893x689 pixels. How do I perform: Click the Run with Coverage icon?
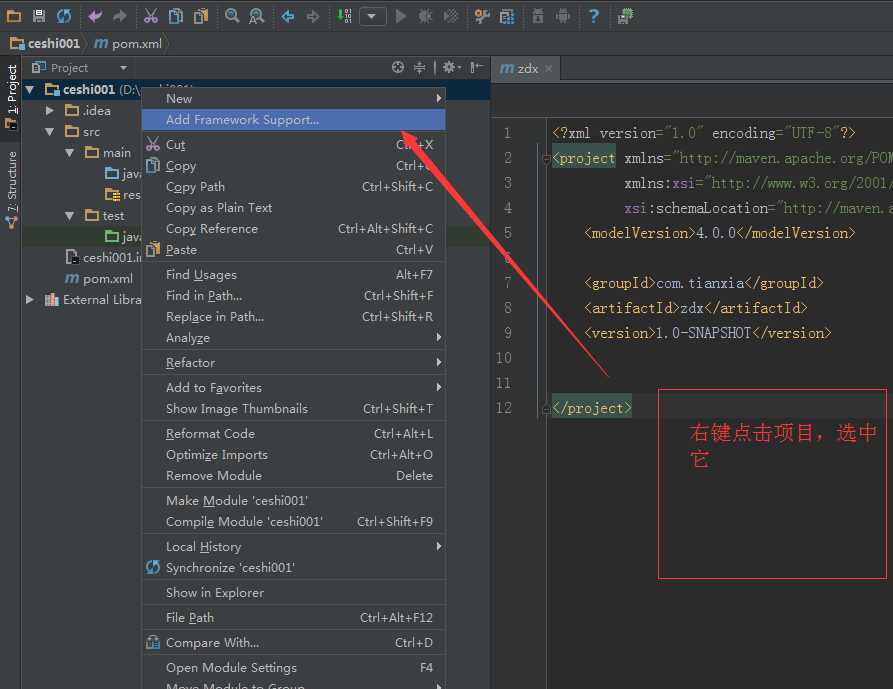coord(450,17)
